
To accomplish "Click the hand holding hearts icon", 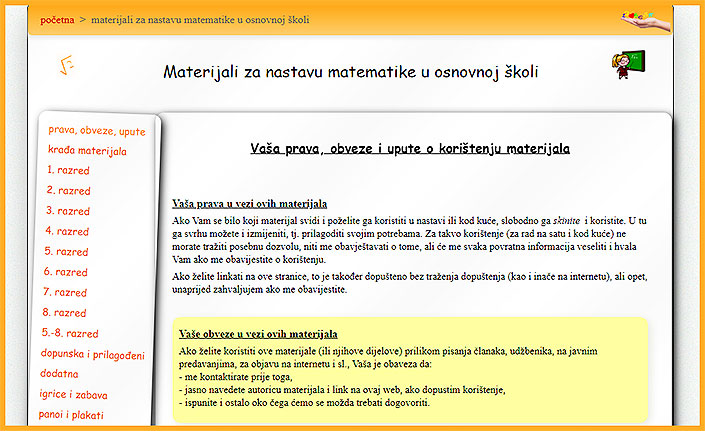I will click(x=646, y=21).
